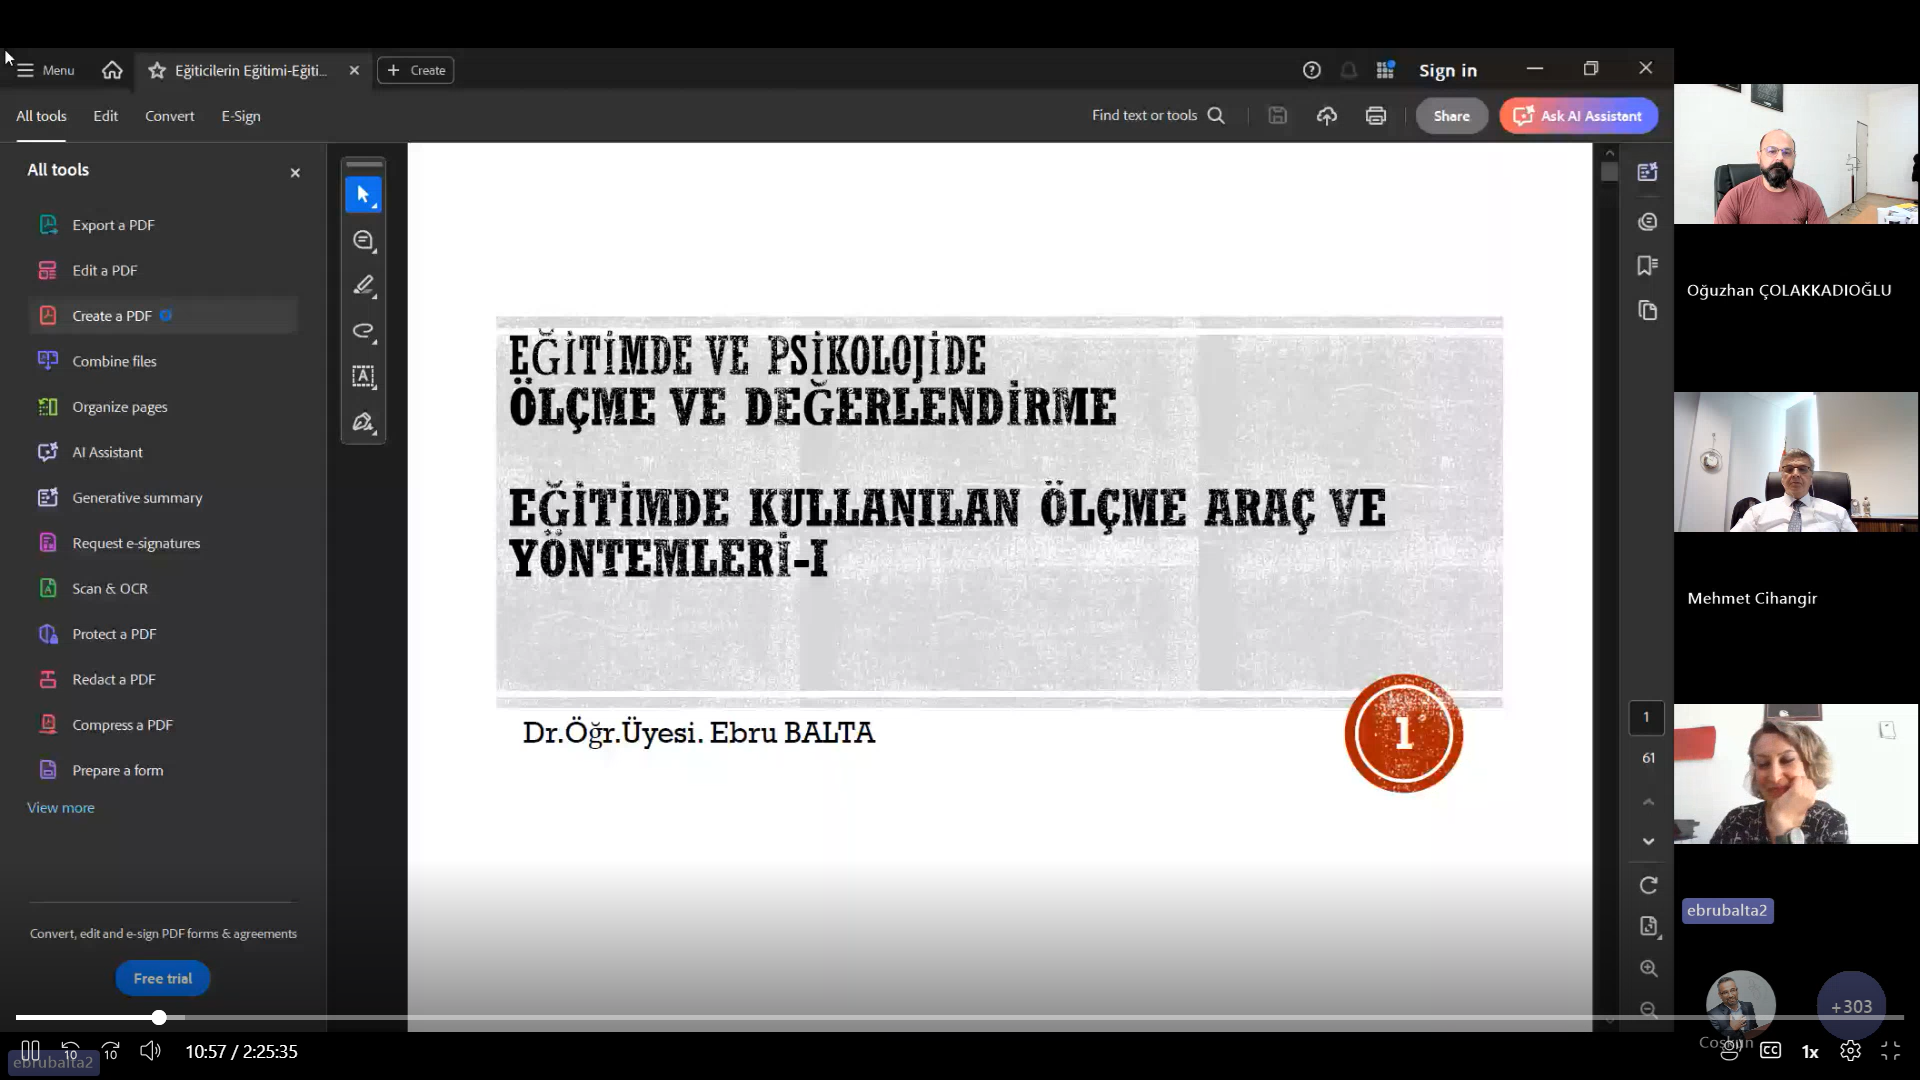
Task: Click the Ask AI Assistant button
Action: [x=1578, y=116]
